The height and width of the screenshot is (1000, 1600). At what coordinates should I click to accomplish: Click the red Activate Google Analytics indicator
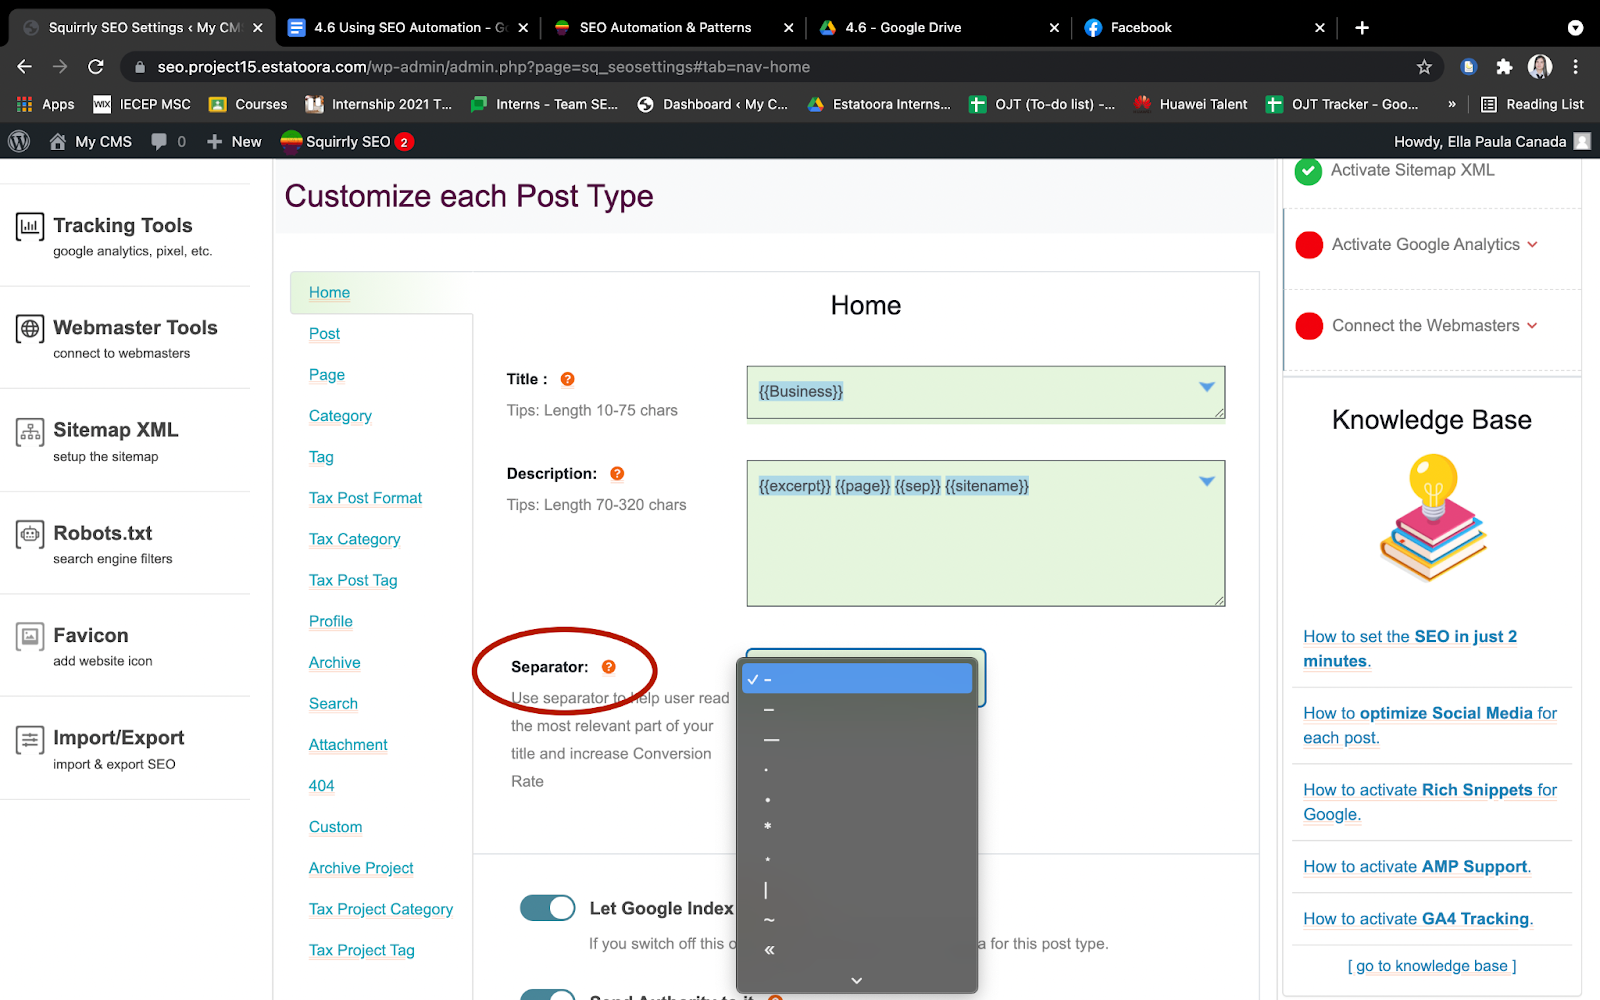(x=1309, y=245)
